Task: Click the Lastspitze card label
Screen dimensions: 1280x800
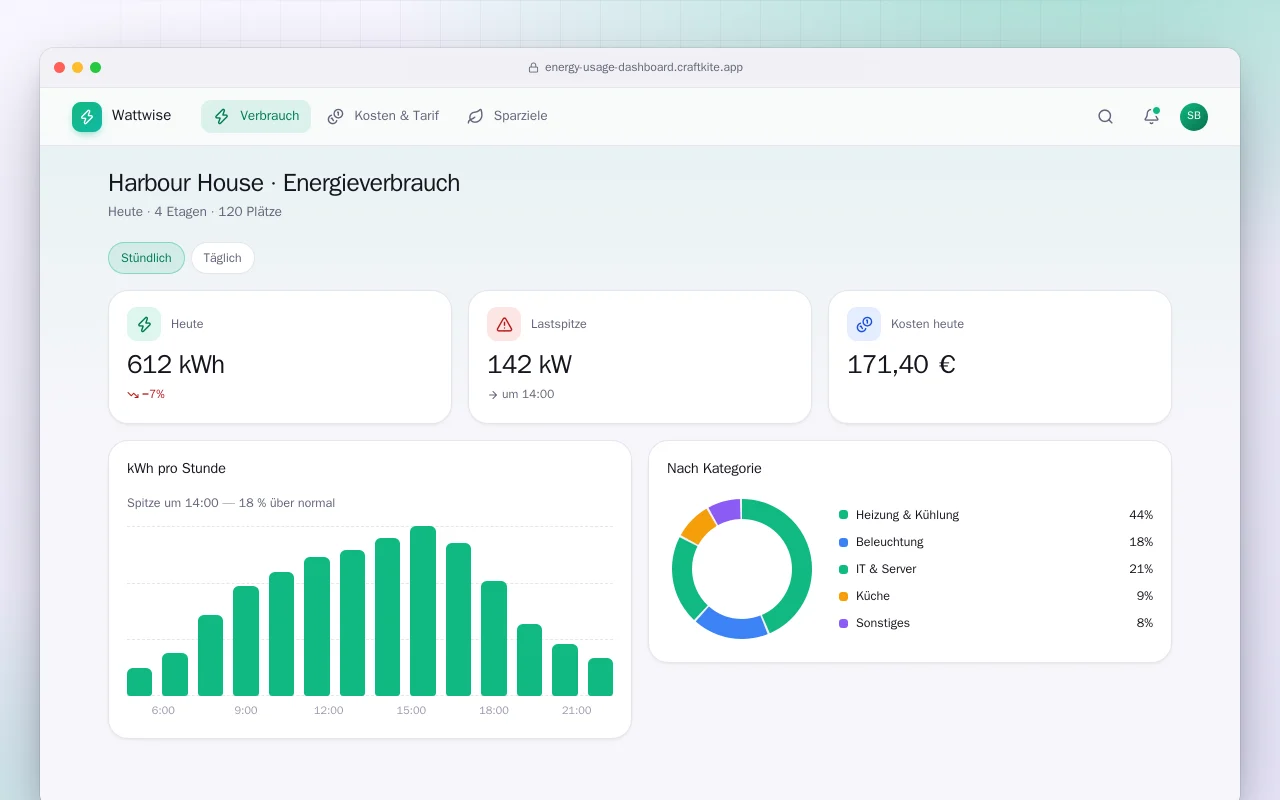Action: 559,324
